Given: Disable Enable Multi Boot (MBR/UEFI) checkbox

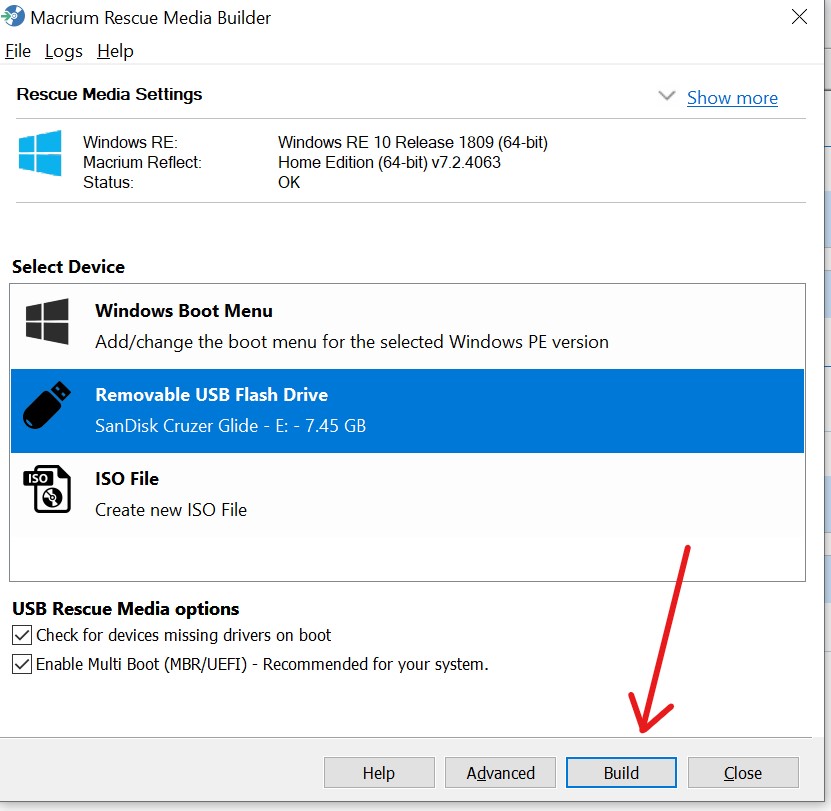Looking at the screenshot, I should [22, 664].
